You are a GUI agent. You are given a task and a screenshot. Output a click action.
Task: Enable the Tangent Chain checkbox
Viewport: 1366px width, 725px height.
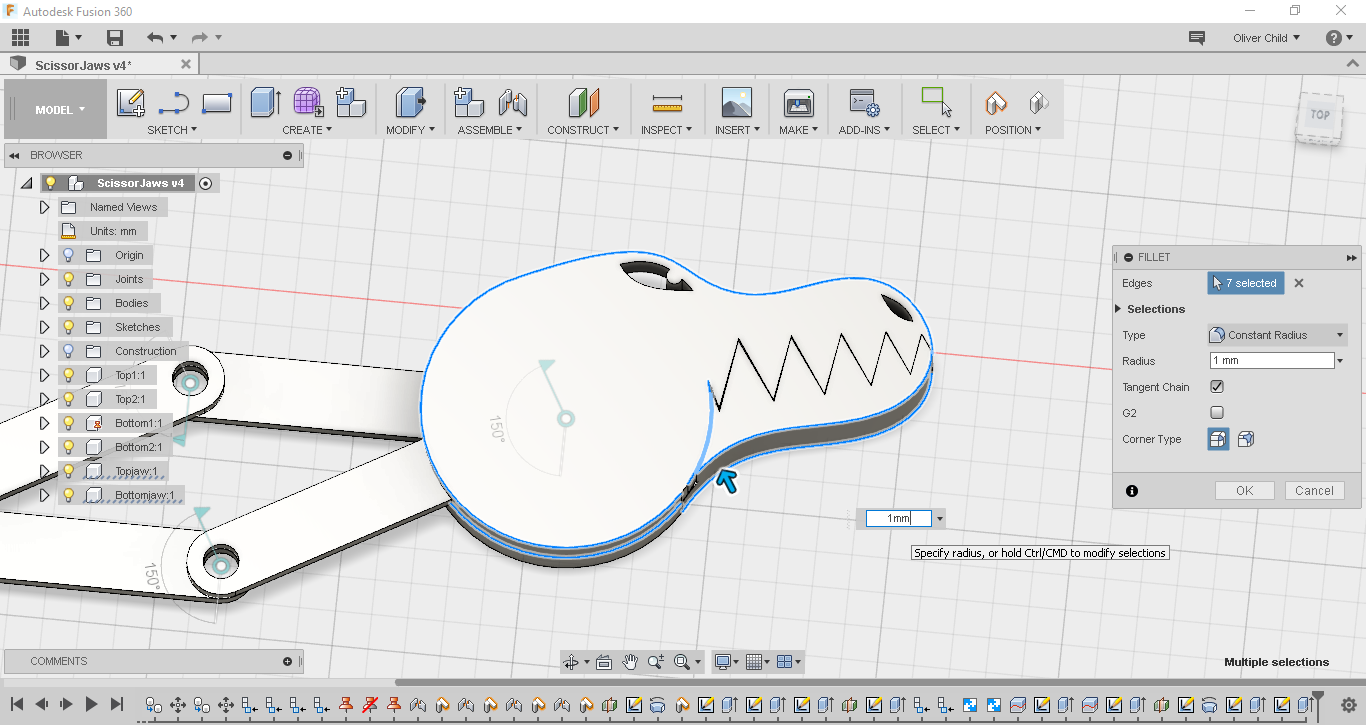pos(1216,386)
